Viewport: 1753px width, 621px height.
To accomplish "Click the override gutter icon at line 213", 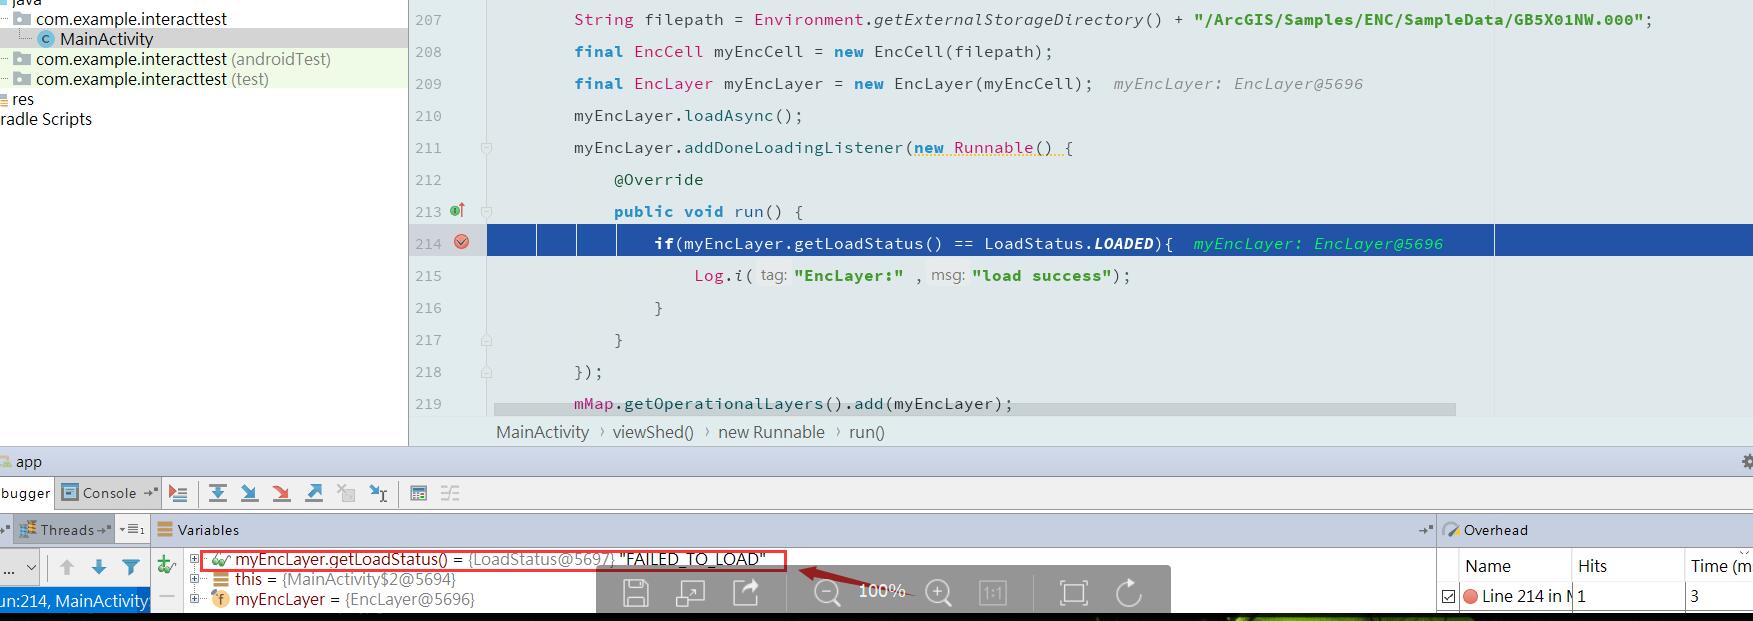I will point(457,211).
